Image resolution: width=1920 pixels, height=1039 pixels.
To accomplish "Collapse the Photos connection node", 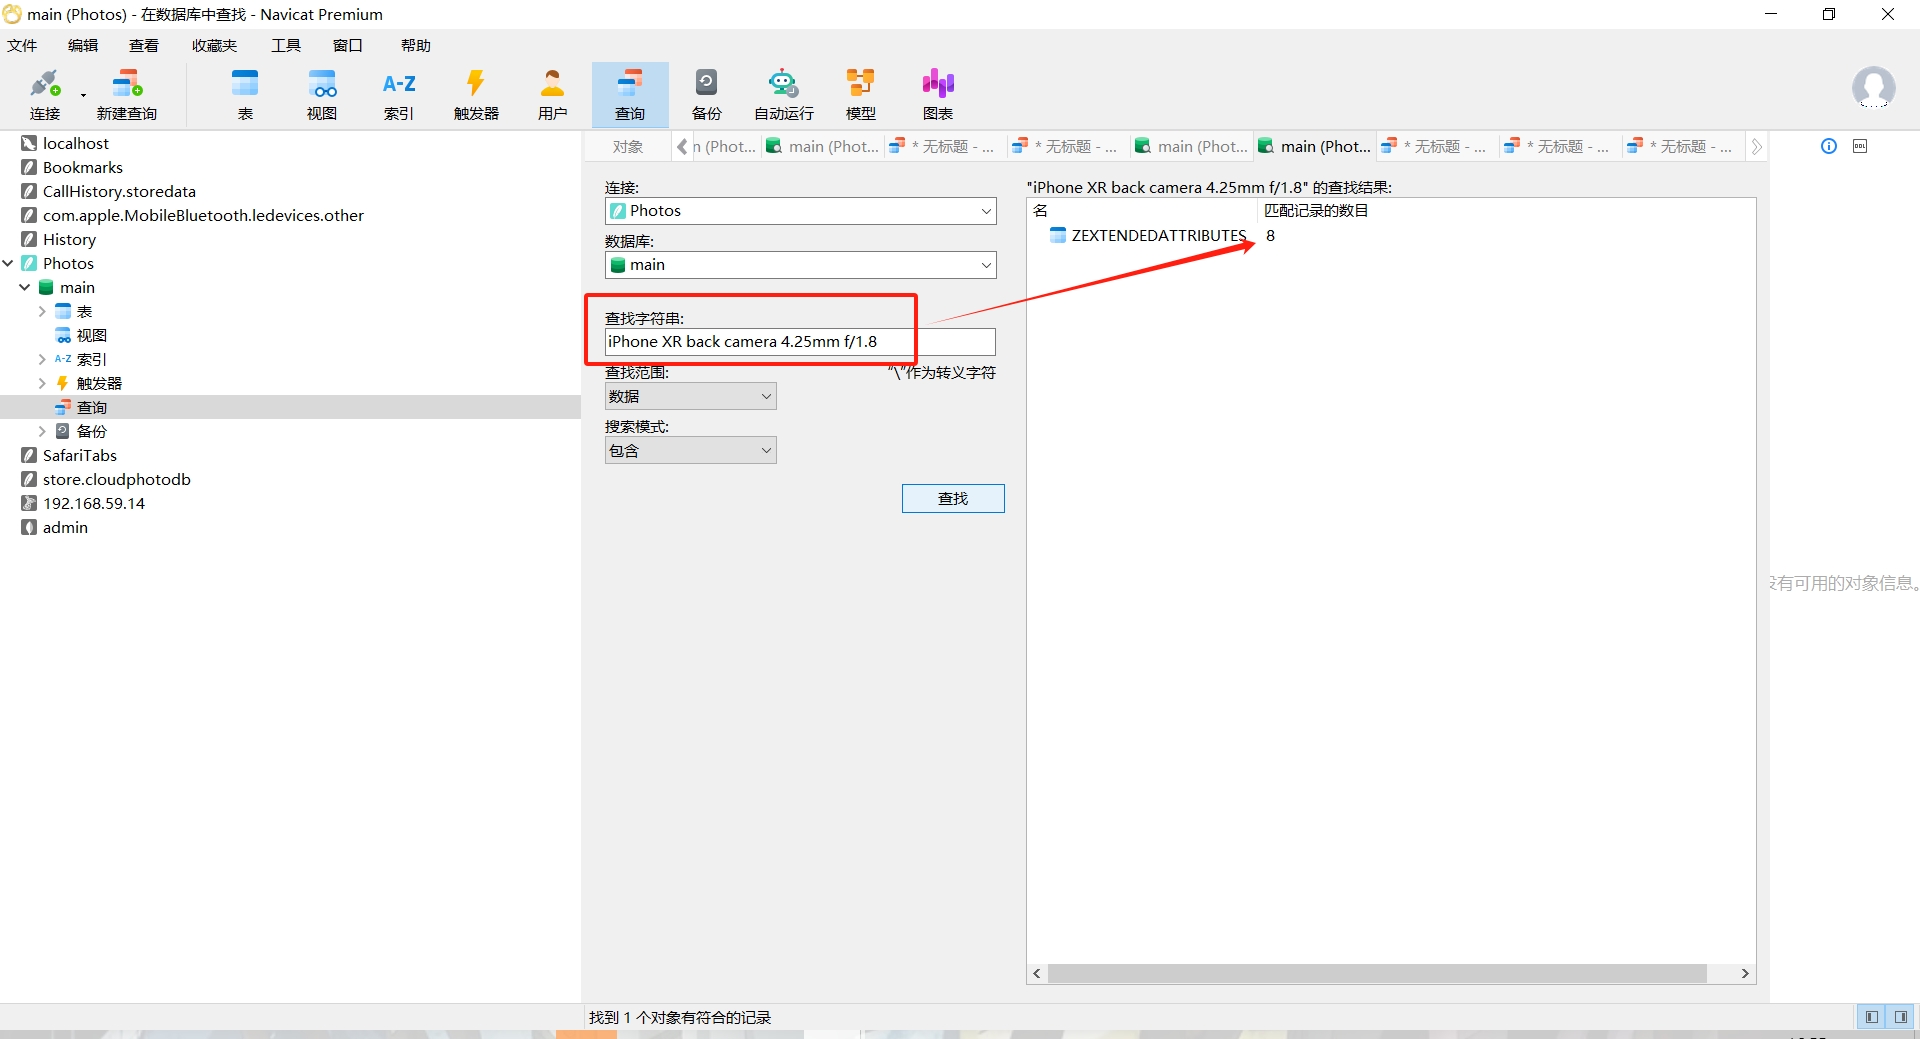I will [x=8, y=263].
